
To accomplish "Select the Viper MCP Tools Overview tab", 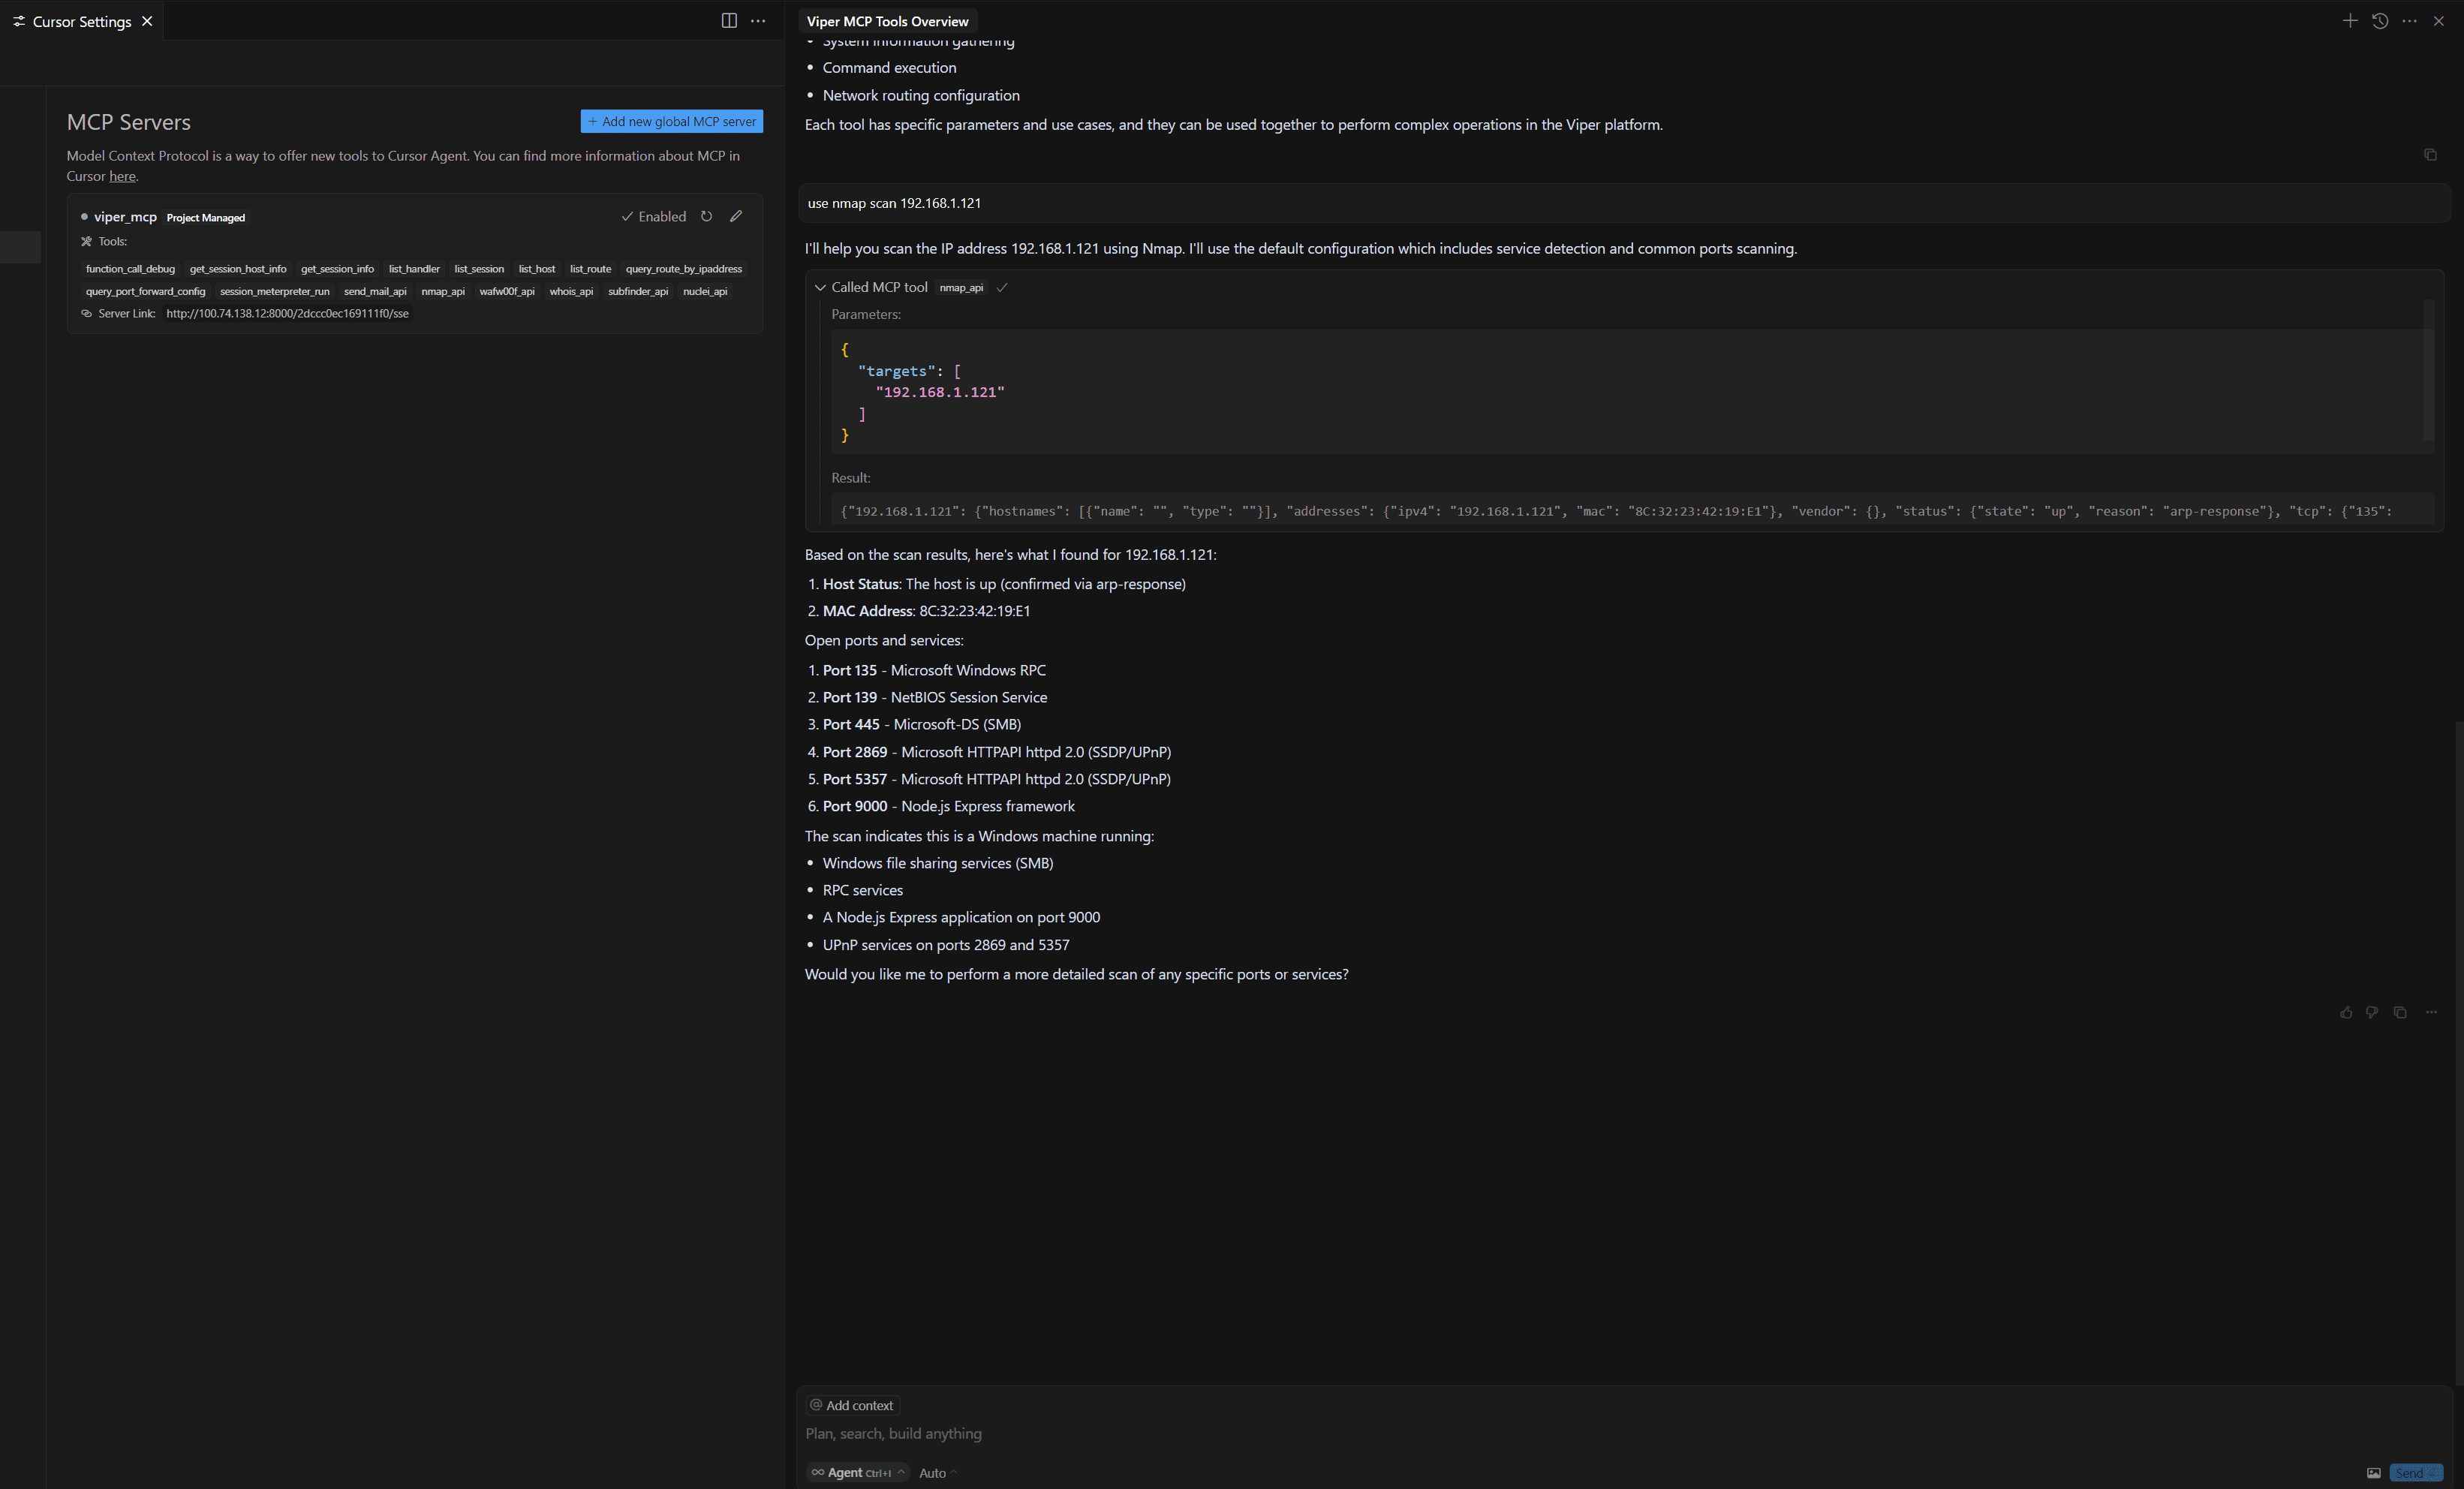I will click(888, 21).
